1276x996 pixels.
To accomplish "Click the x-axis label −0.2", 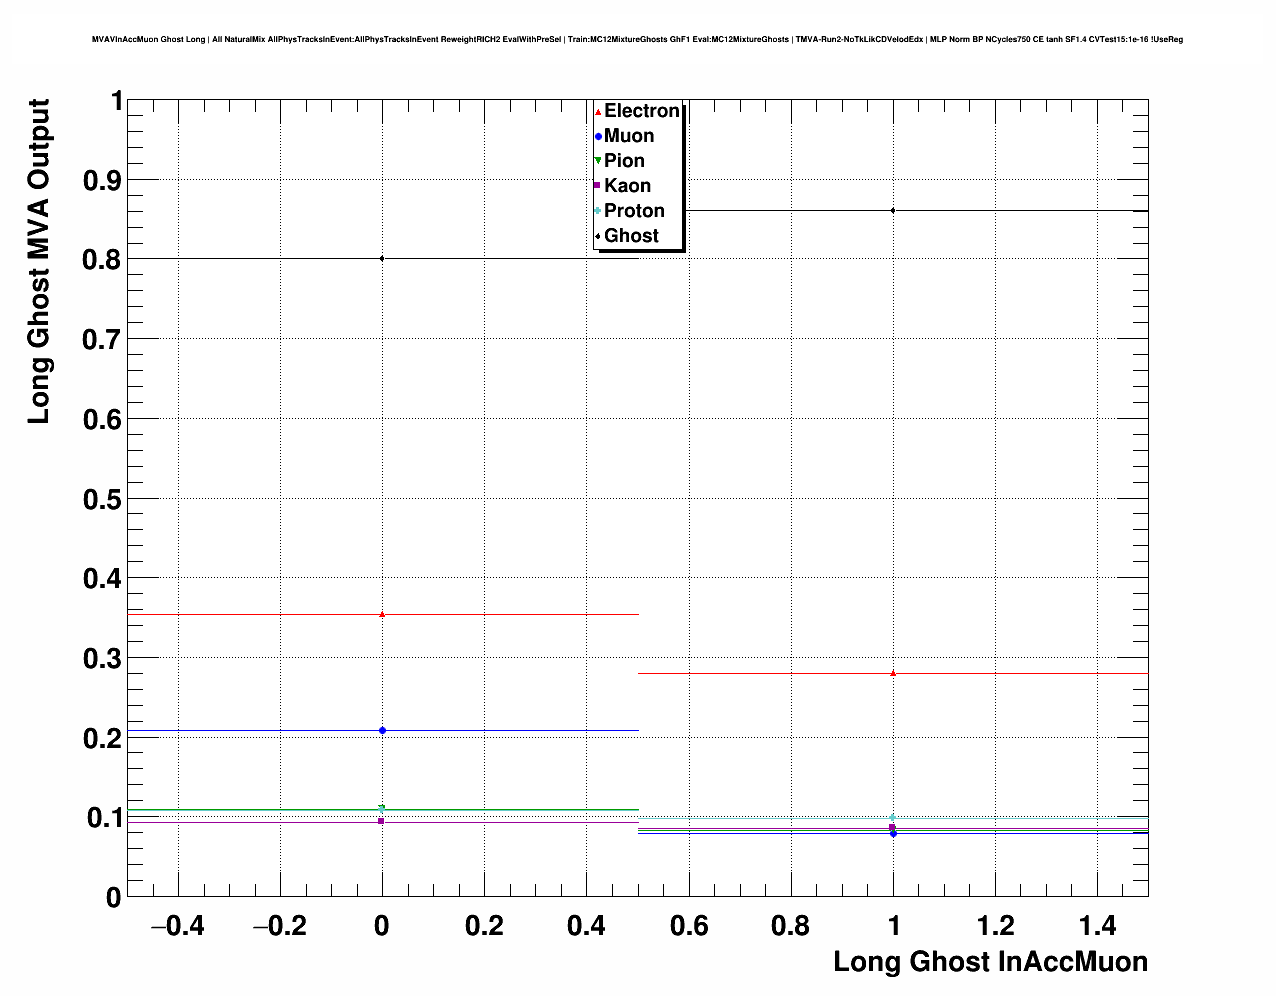I will click(280, 926).
